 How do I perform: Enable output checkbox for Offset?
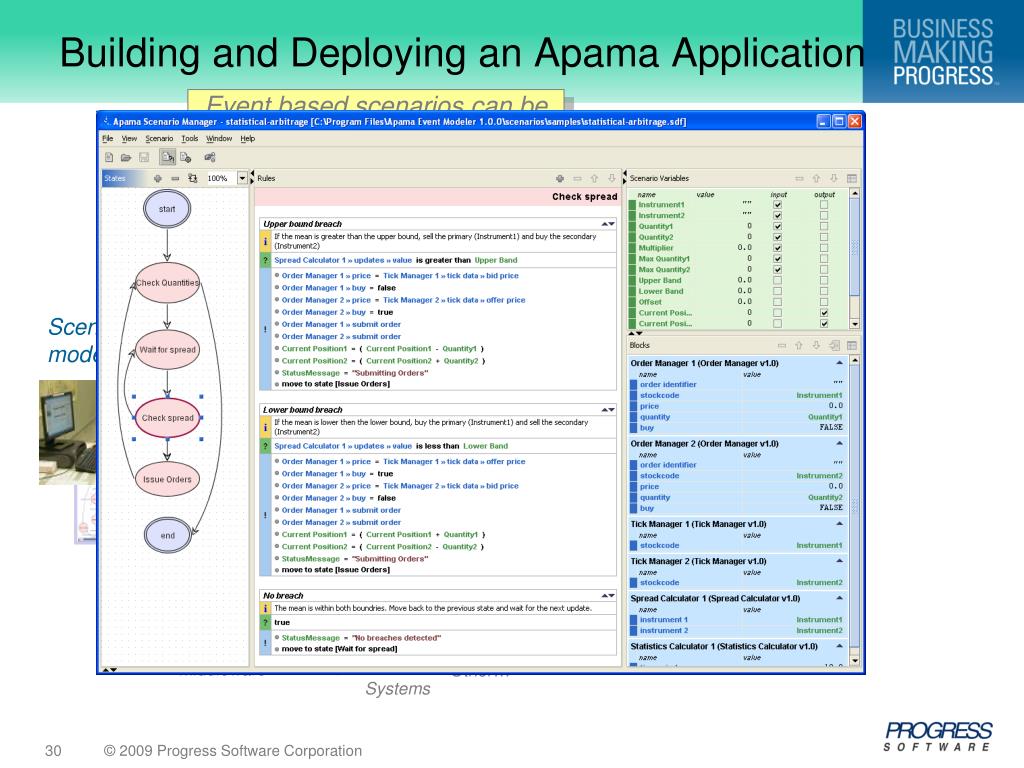pyautogui.click(x=824, y=302)
